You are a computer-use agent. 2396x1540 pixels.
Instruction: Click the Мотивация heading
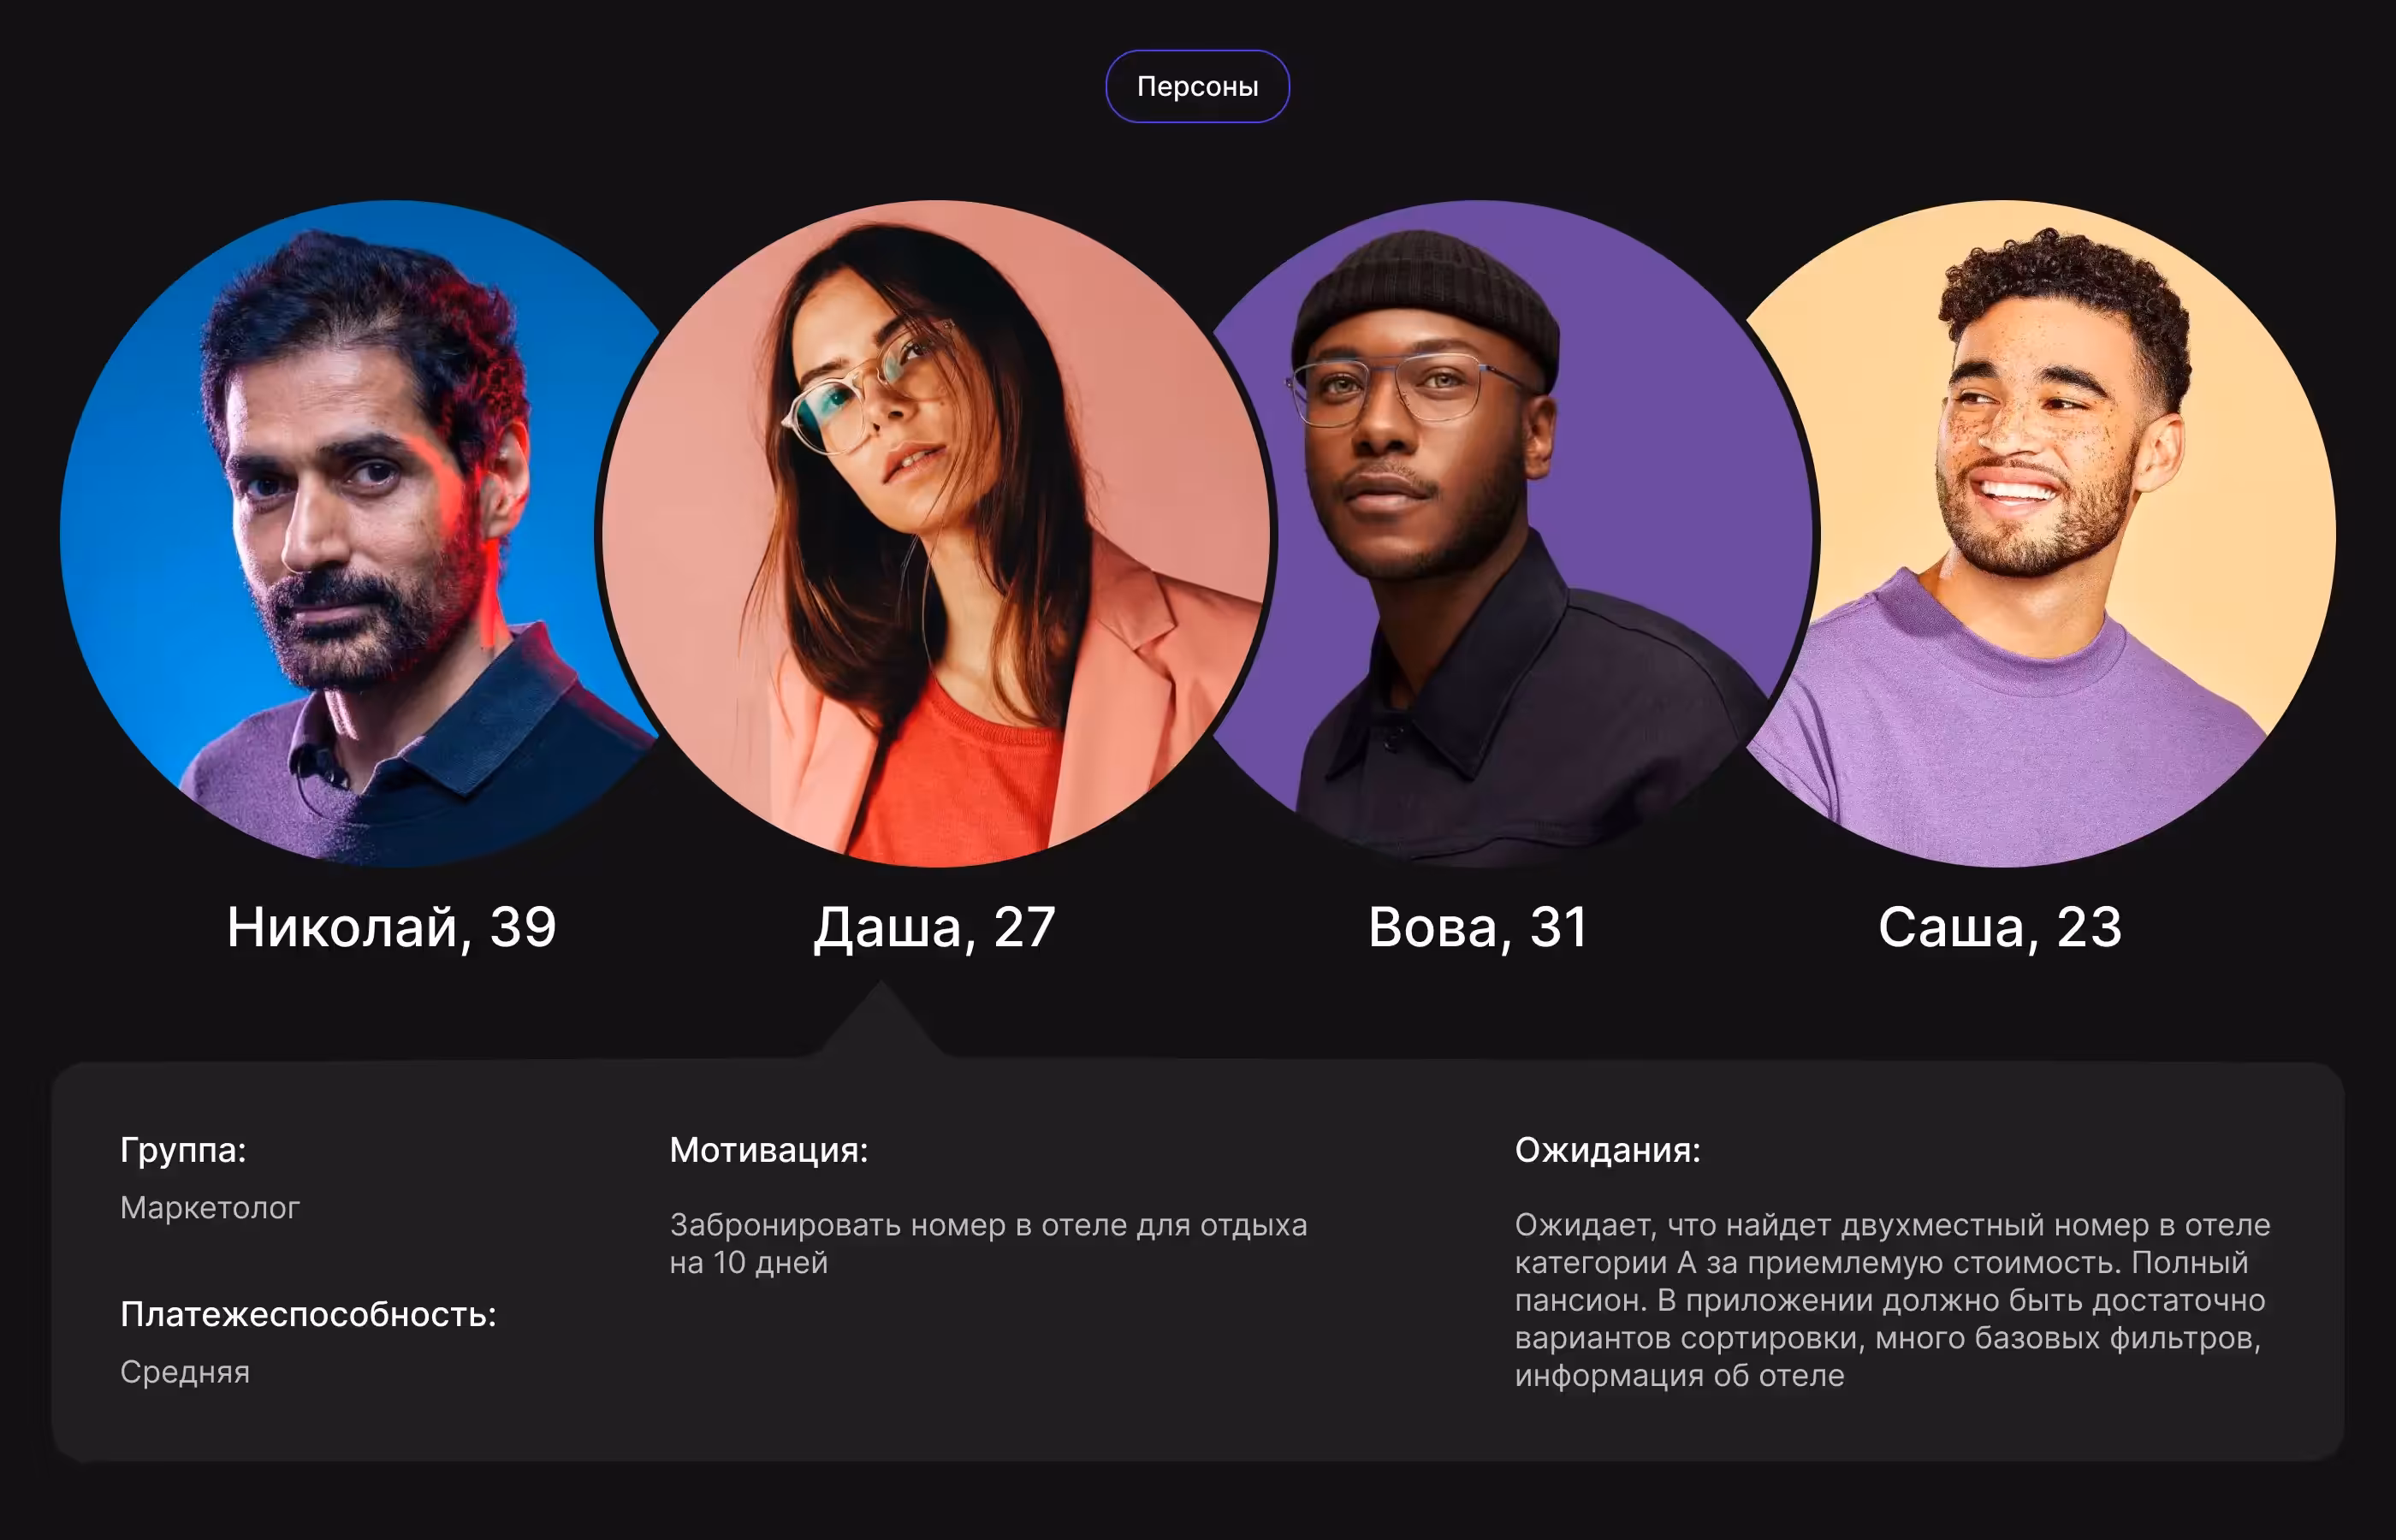coord(769,1150)
